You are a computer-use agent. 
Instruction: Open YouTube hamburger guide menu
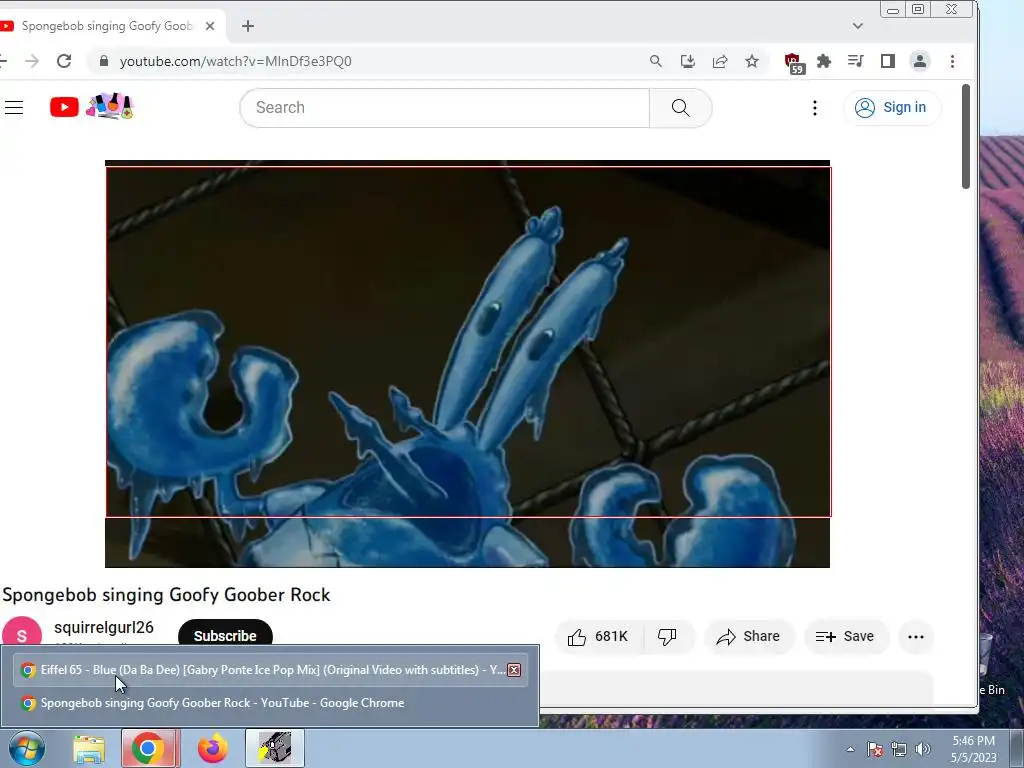14,108
